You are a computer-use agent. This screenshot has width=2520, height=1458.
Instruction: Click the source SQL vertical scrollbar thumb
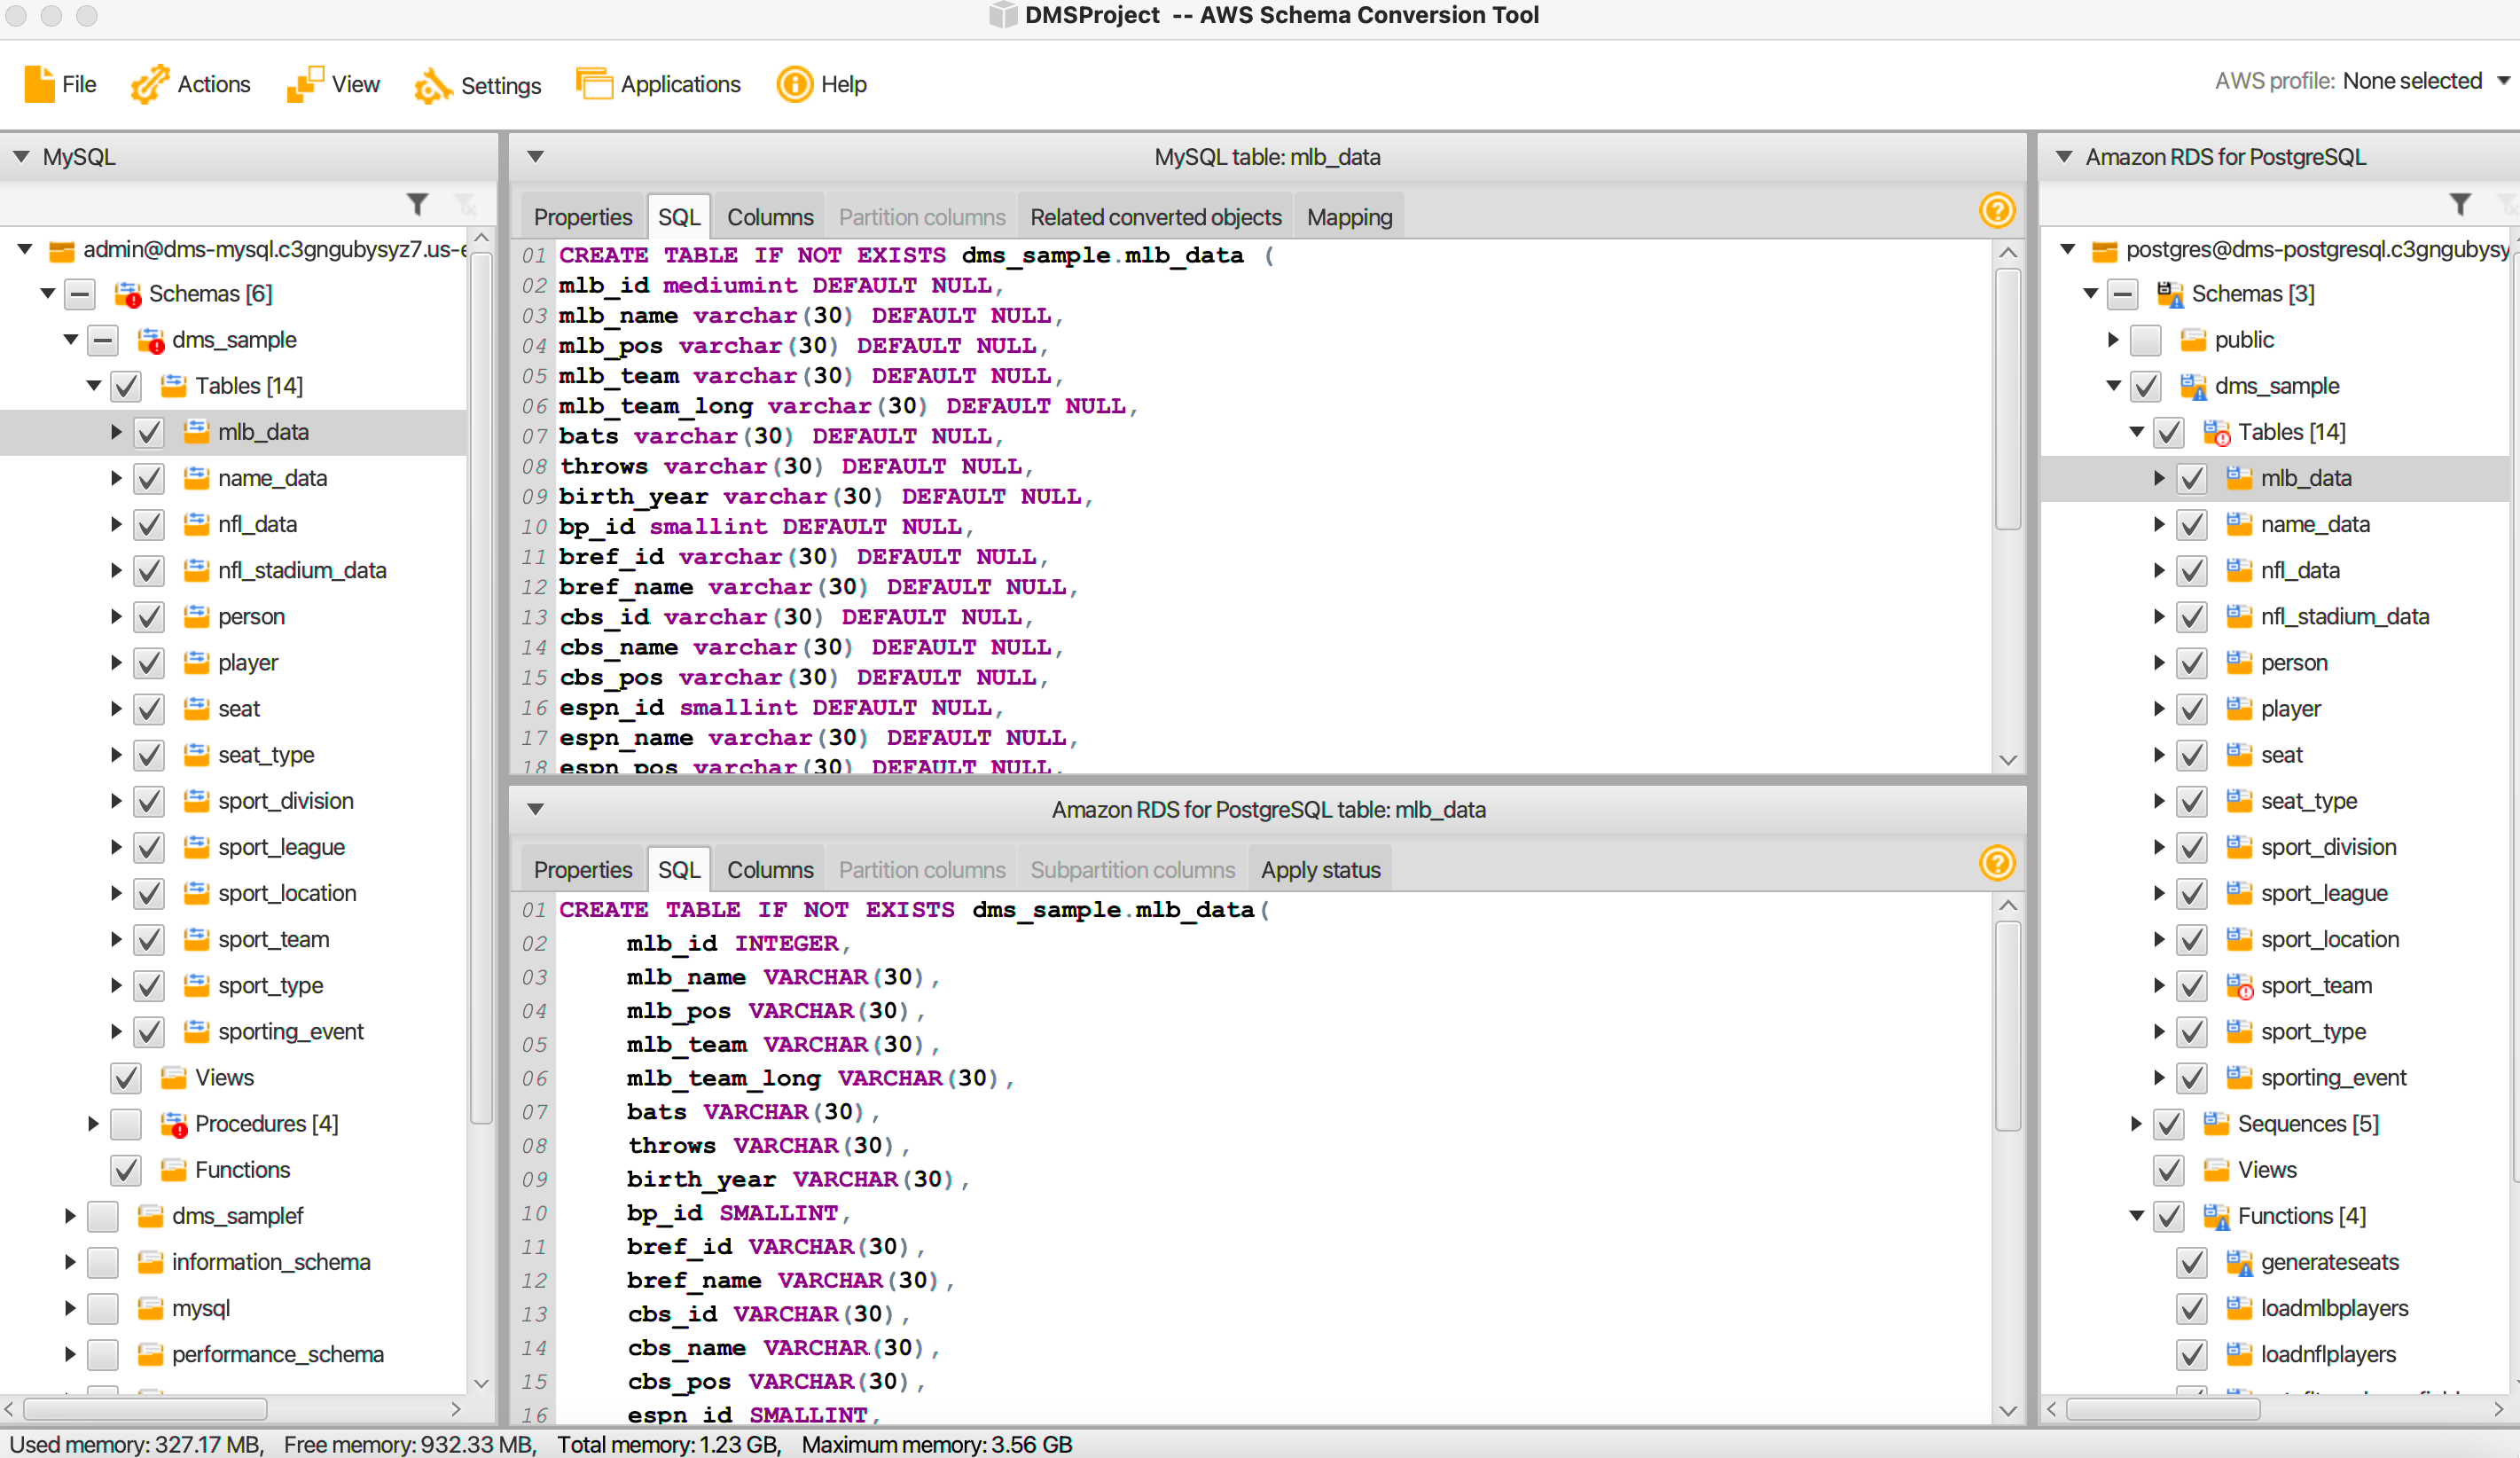2008,398
